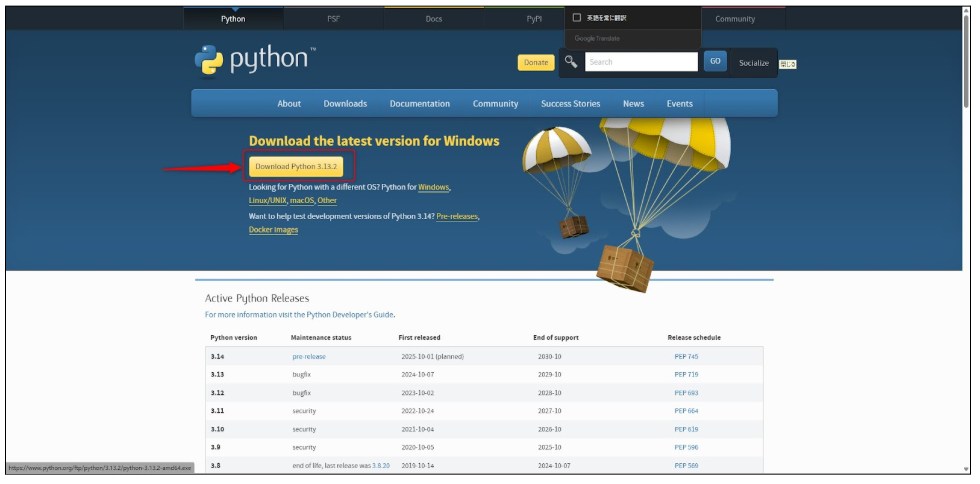Open the Downloads menu

click(x=345, y=104)
